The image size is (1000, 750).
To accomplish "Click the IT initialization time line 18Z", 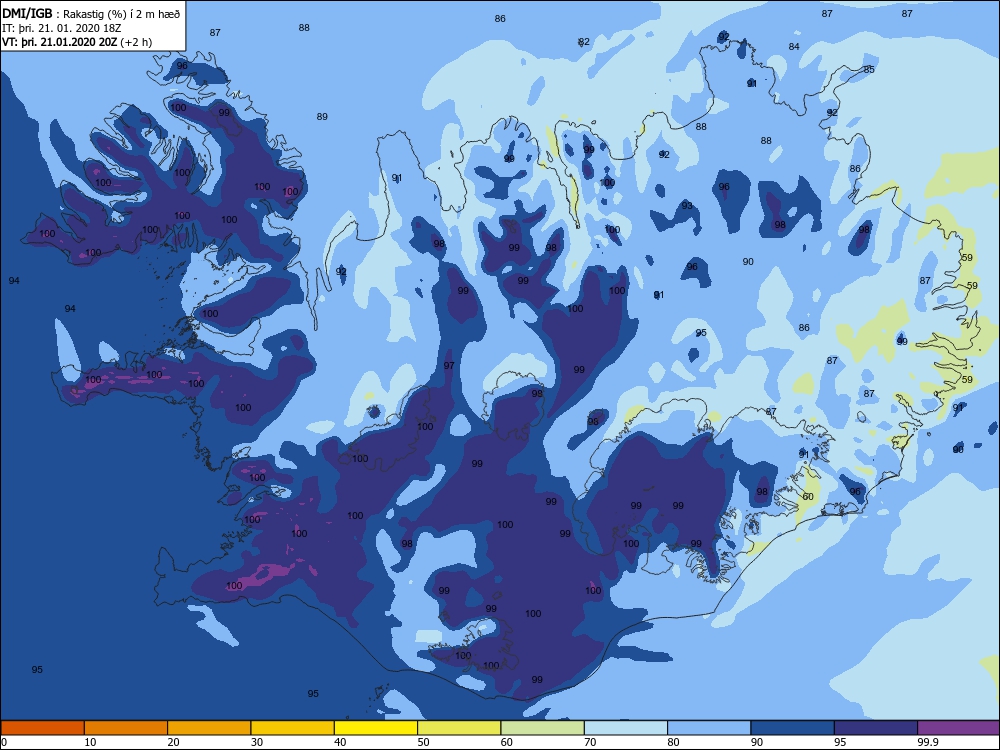I will click(62, 28).
